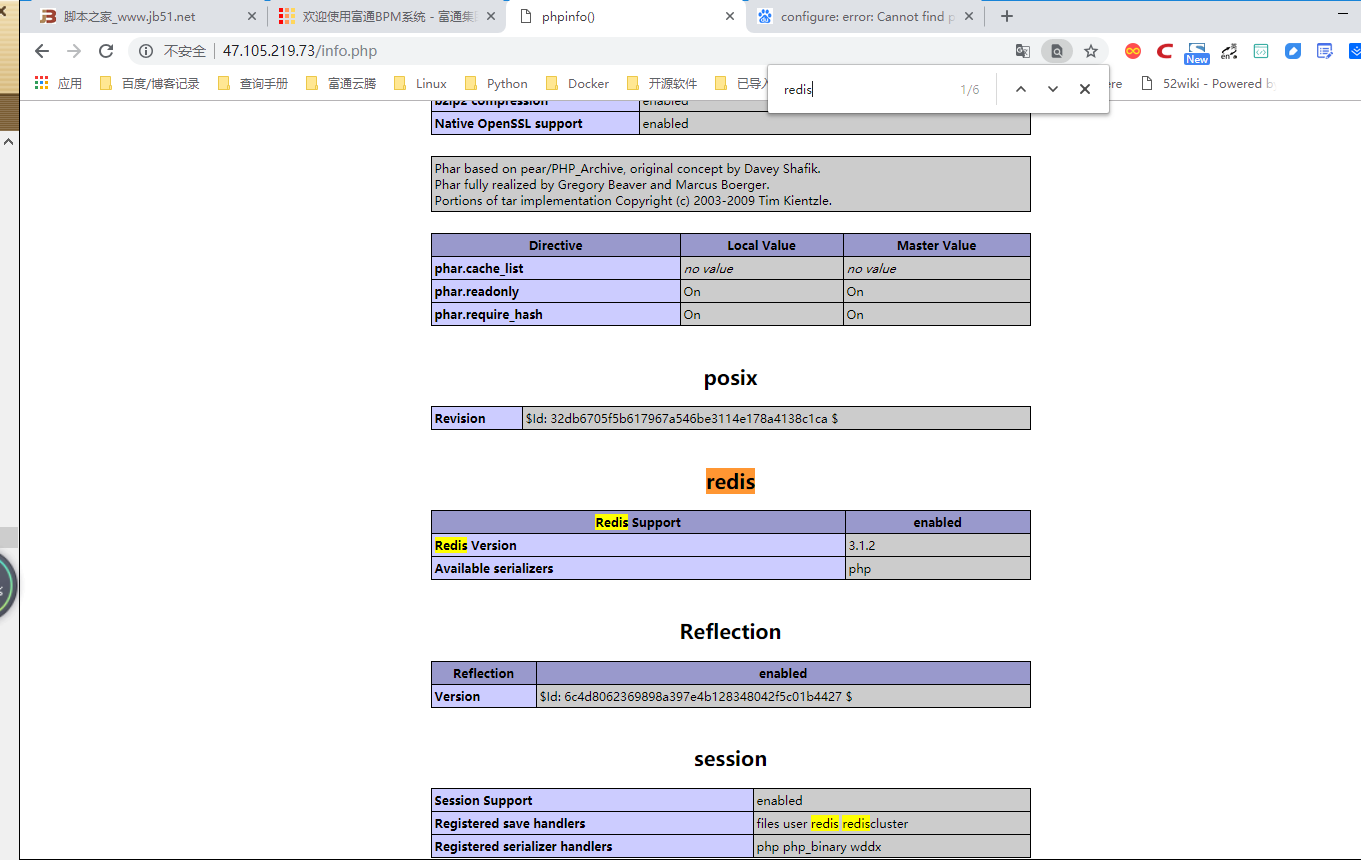The width and height of the screenshot is (1361, 860).
Task: Open the blue tag extension icon
Action: click(x=1293, y=51)
